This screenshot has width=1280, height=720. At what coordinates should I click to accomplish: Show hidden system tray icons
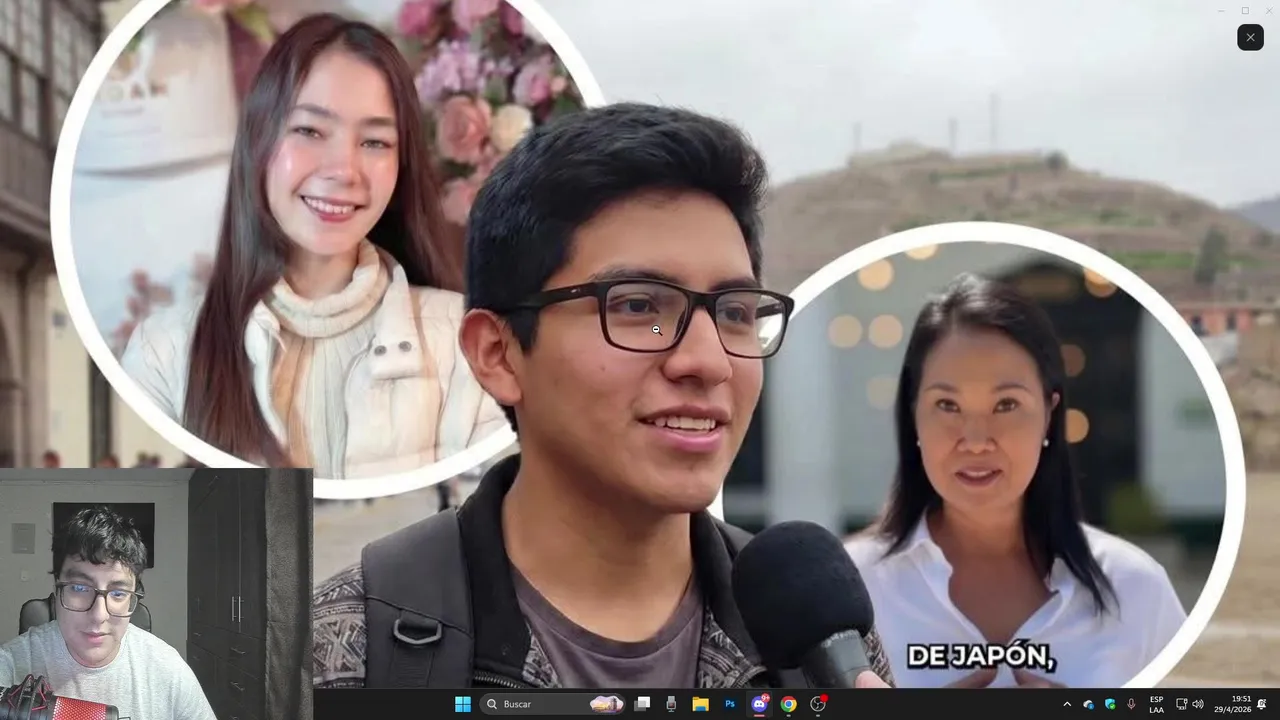[1067, 704]
